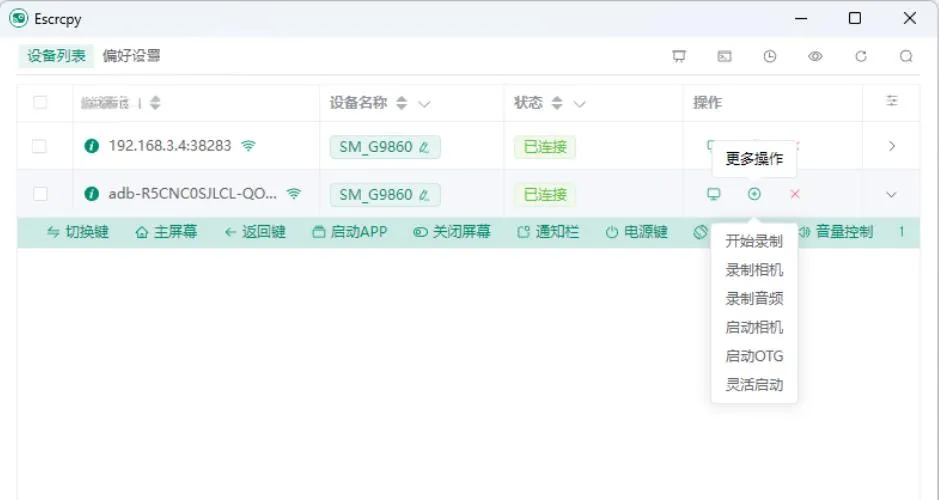Sort by 设备名称 column arrows
Screen dimensions: 939x500
pyautogui.click(x=402, y=103)
